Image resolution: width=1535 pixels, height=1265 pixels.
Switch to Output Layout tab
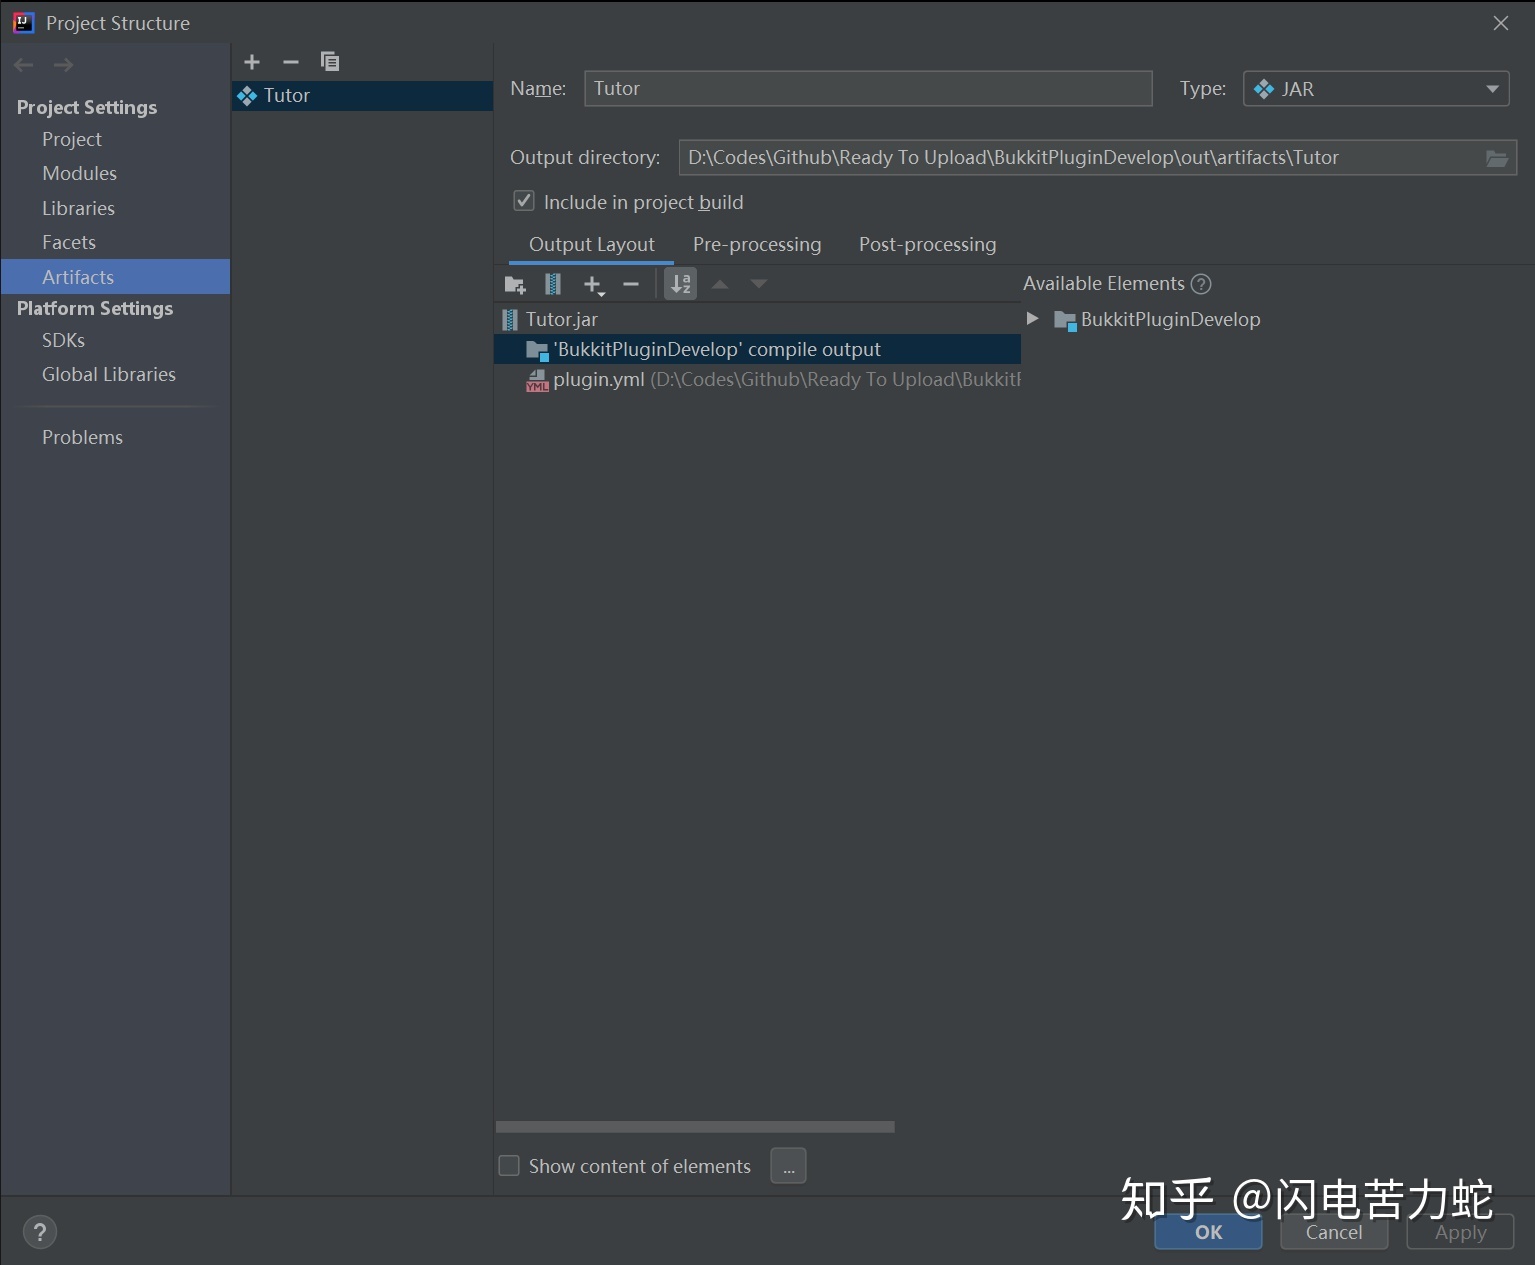pyautogui.click(x=592, y=245)
